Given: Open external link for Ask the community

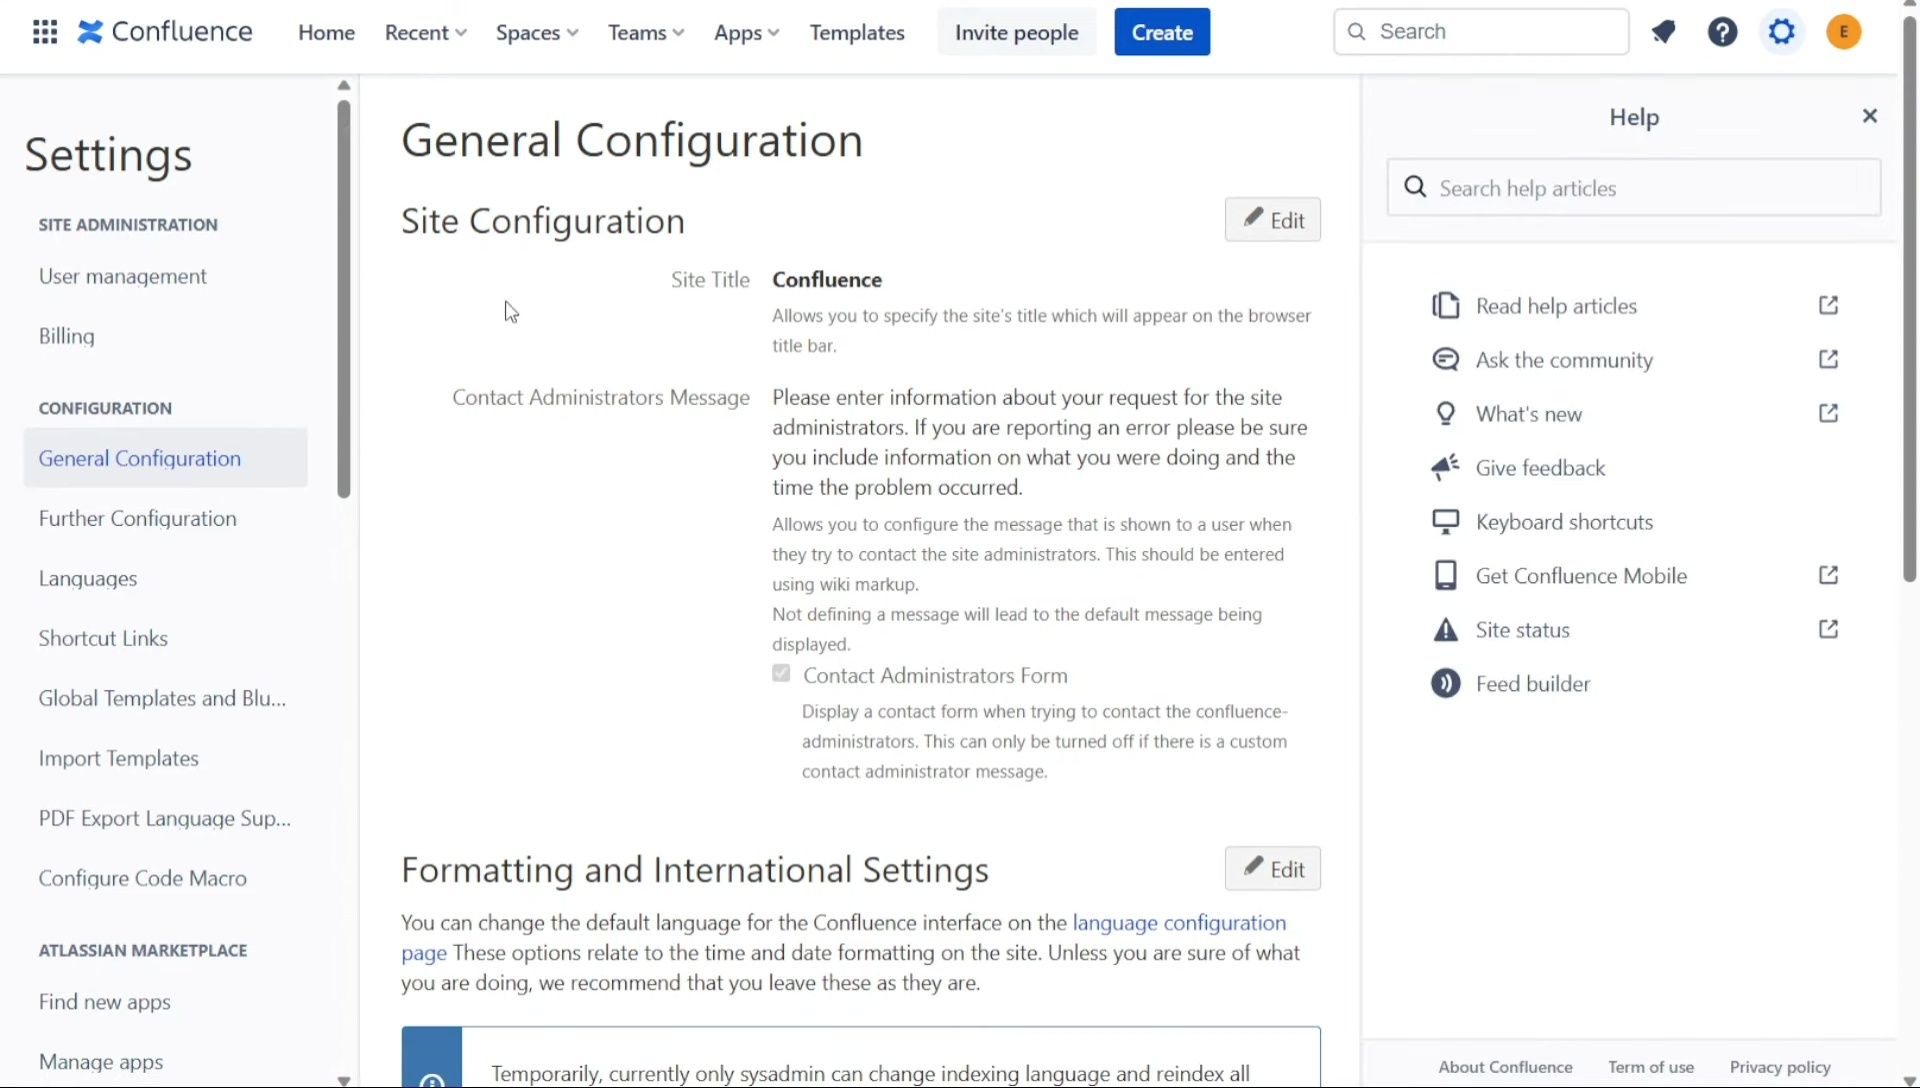Looking at the screenshot, I should click(1829, 359).
